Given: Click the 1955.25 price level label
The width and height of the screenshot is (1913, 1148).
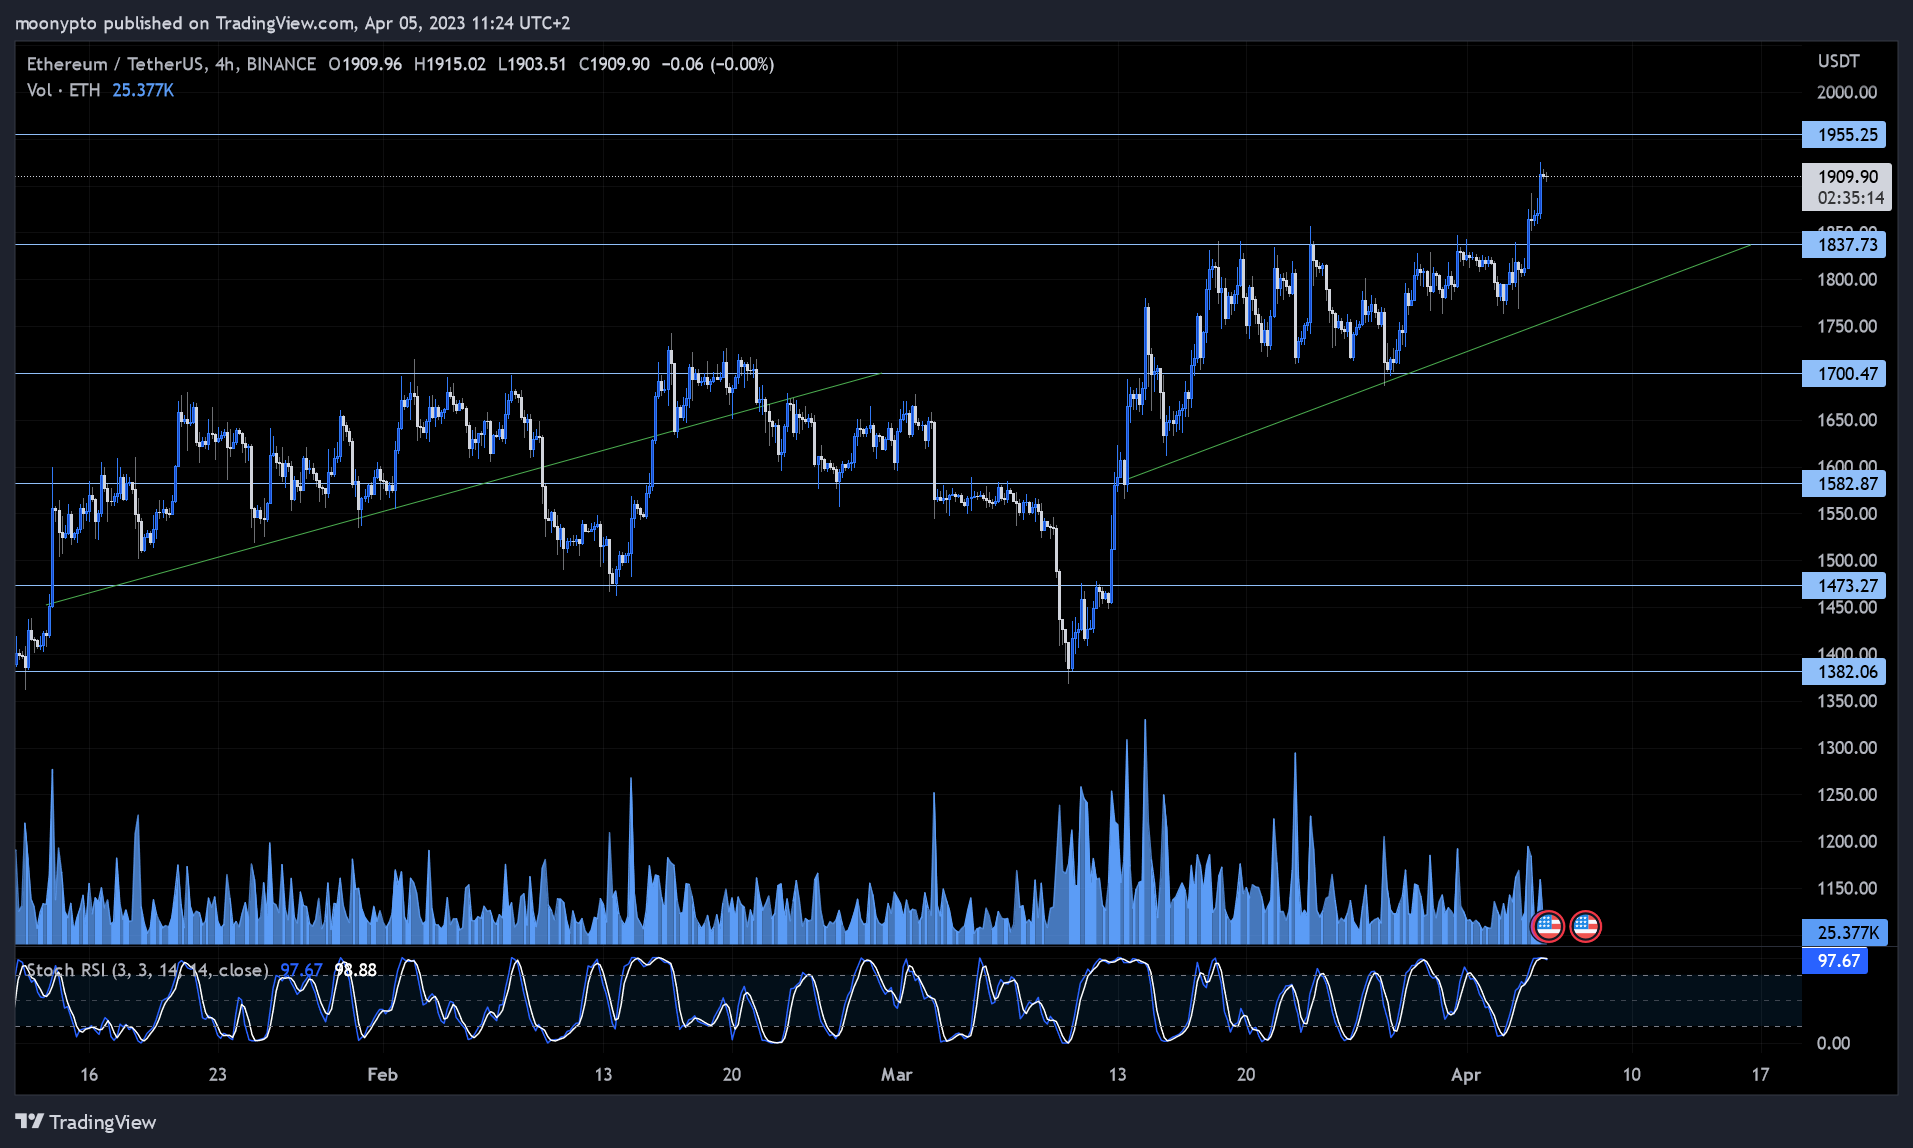Looking at the screenshot, I should click(1844, 134).
